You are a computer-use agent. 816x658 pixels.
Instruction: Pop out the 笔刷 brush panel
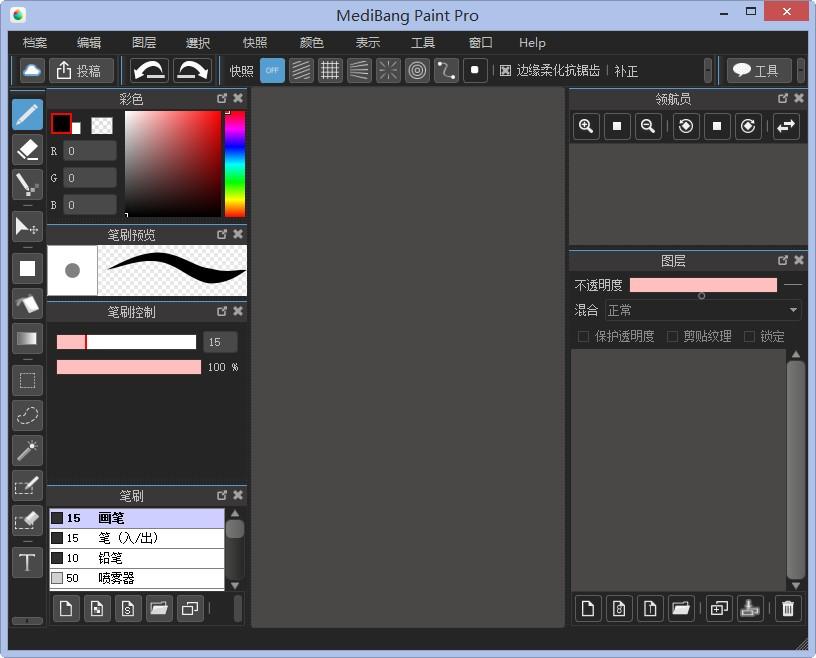(x=221, y=494)
